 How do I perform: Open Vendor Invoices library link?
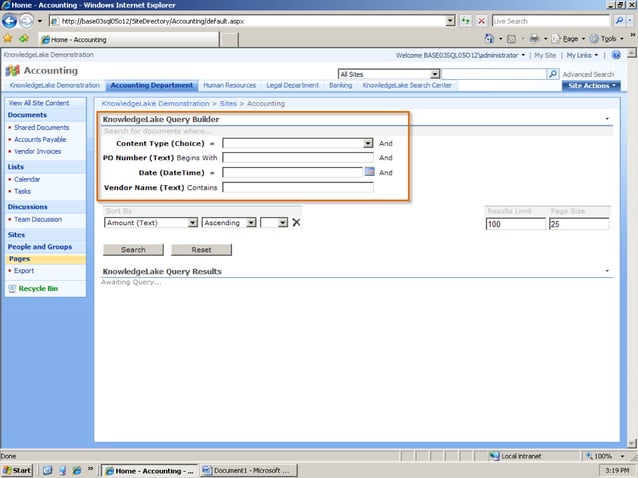[37, 151]
